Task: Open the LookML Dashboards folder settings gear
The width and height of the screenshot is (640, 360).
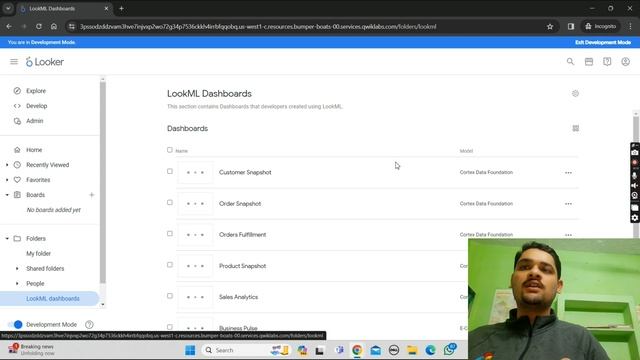Action: point(575,93)
